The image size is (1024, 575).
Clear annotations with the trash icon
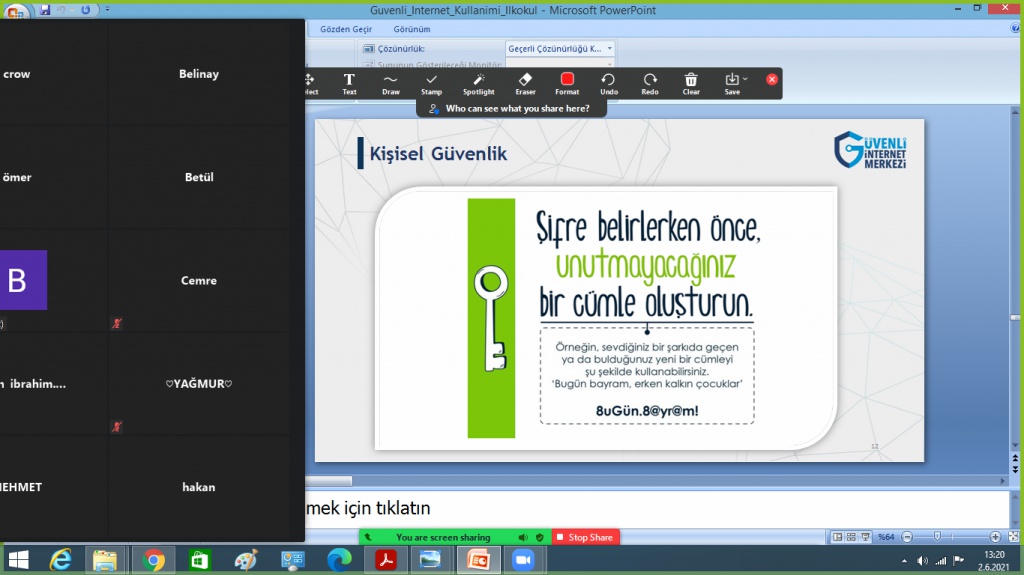tap(691, 84)
